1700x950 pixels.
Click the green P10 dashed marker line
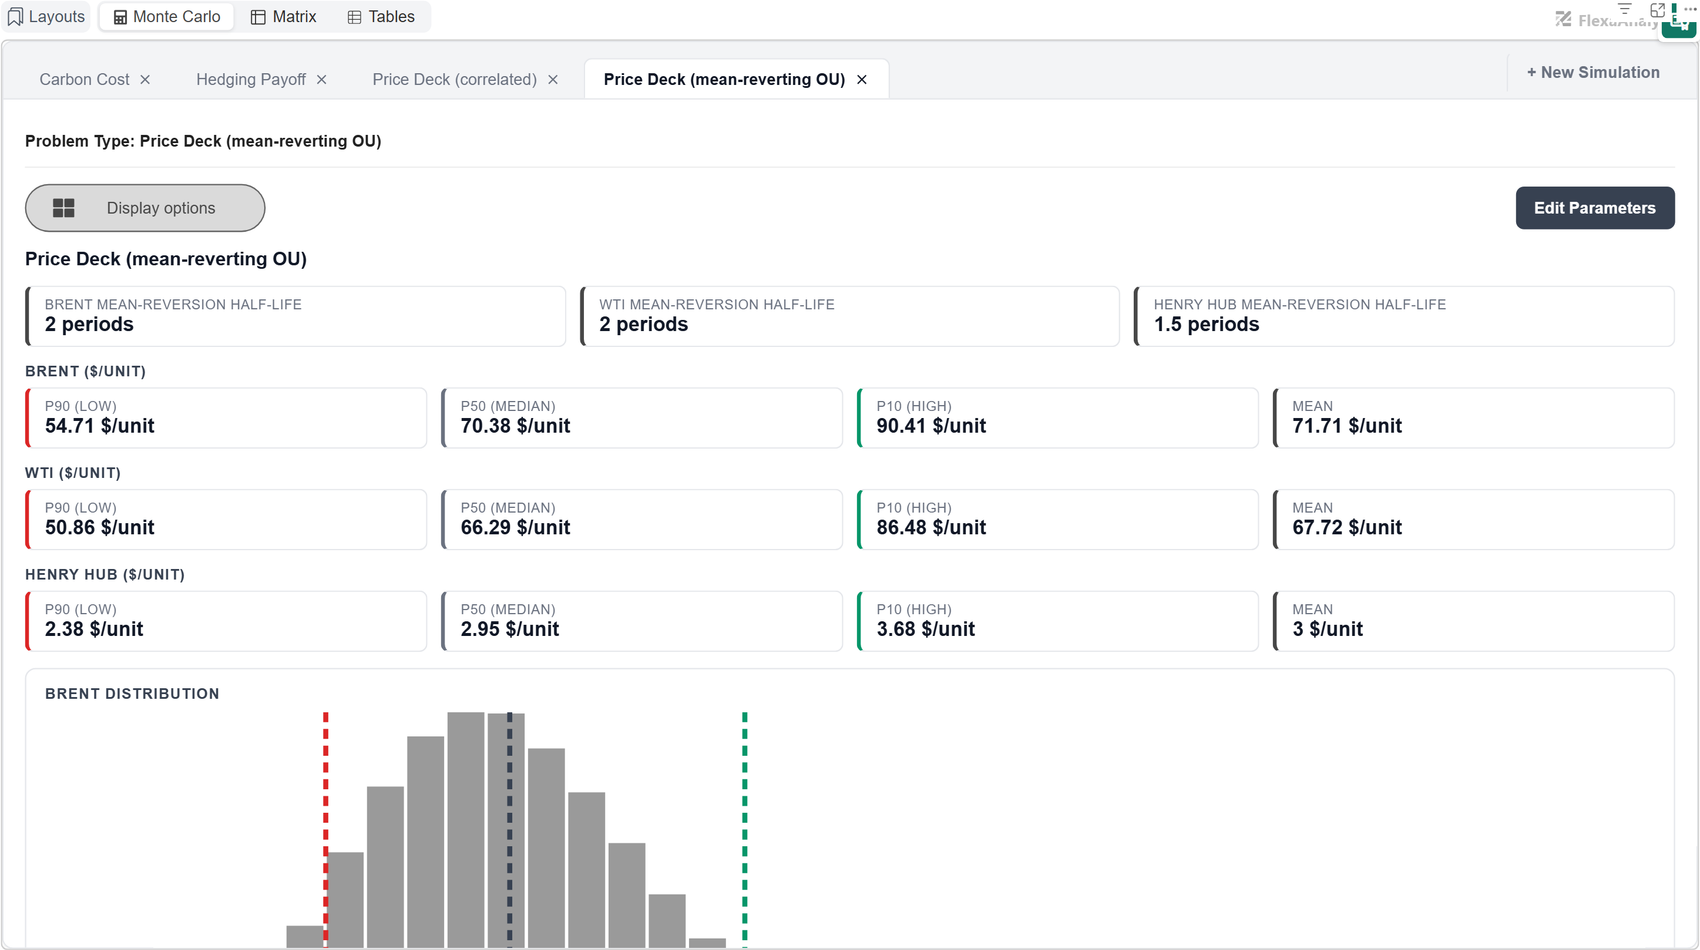click(745, 829)
